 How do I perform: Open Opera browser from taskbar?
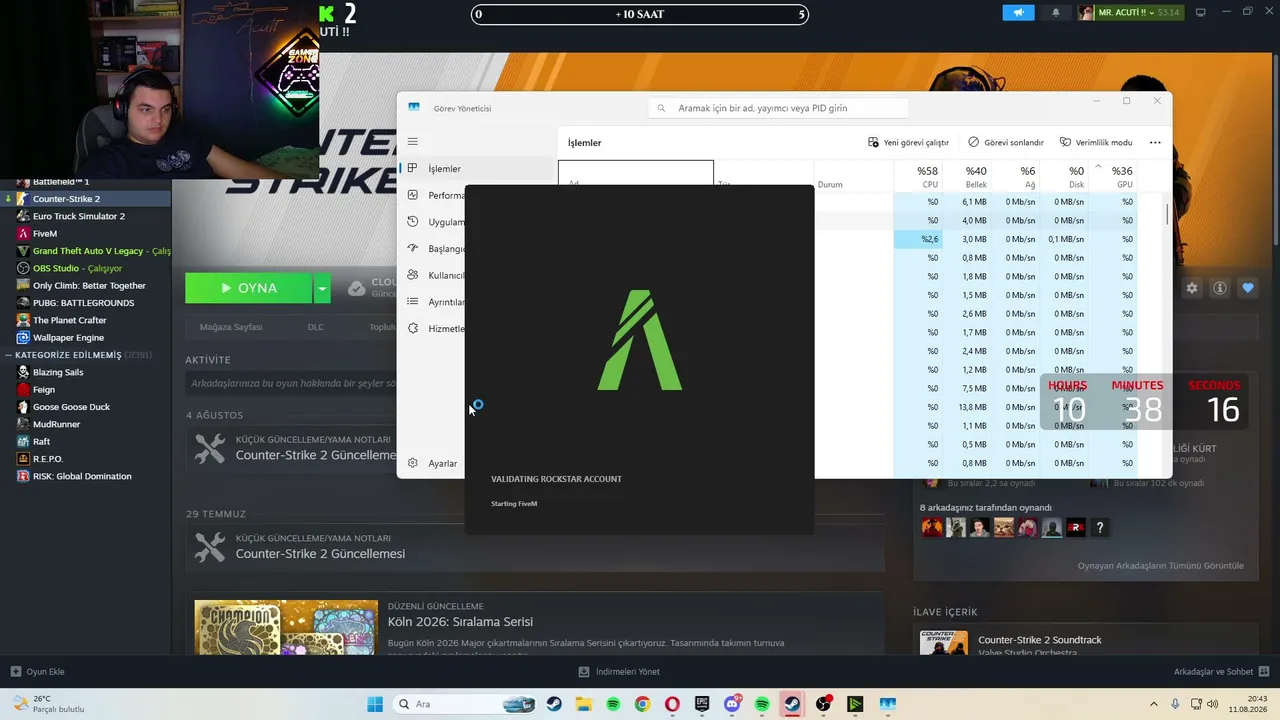click(672, 704)
